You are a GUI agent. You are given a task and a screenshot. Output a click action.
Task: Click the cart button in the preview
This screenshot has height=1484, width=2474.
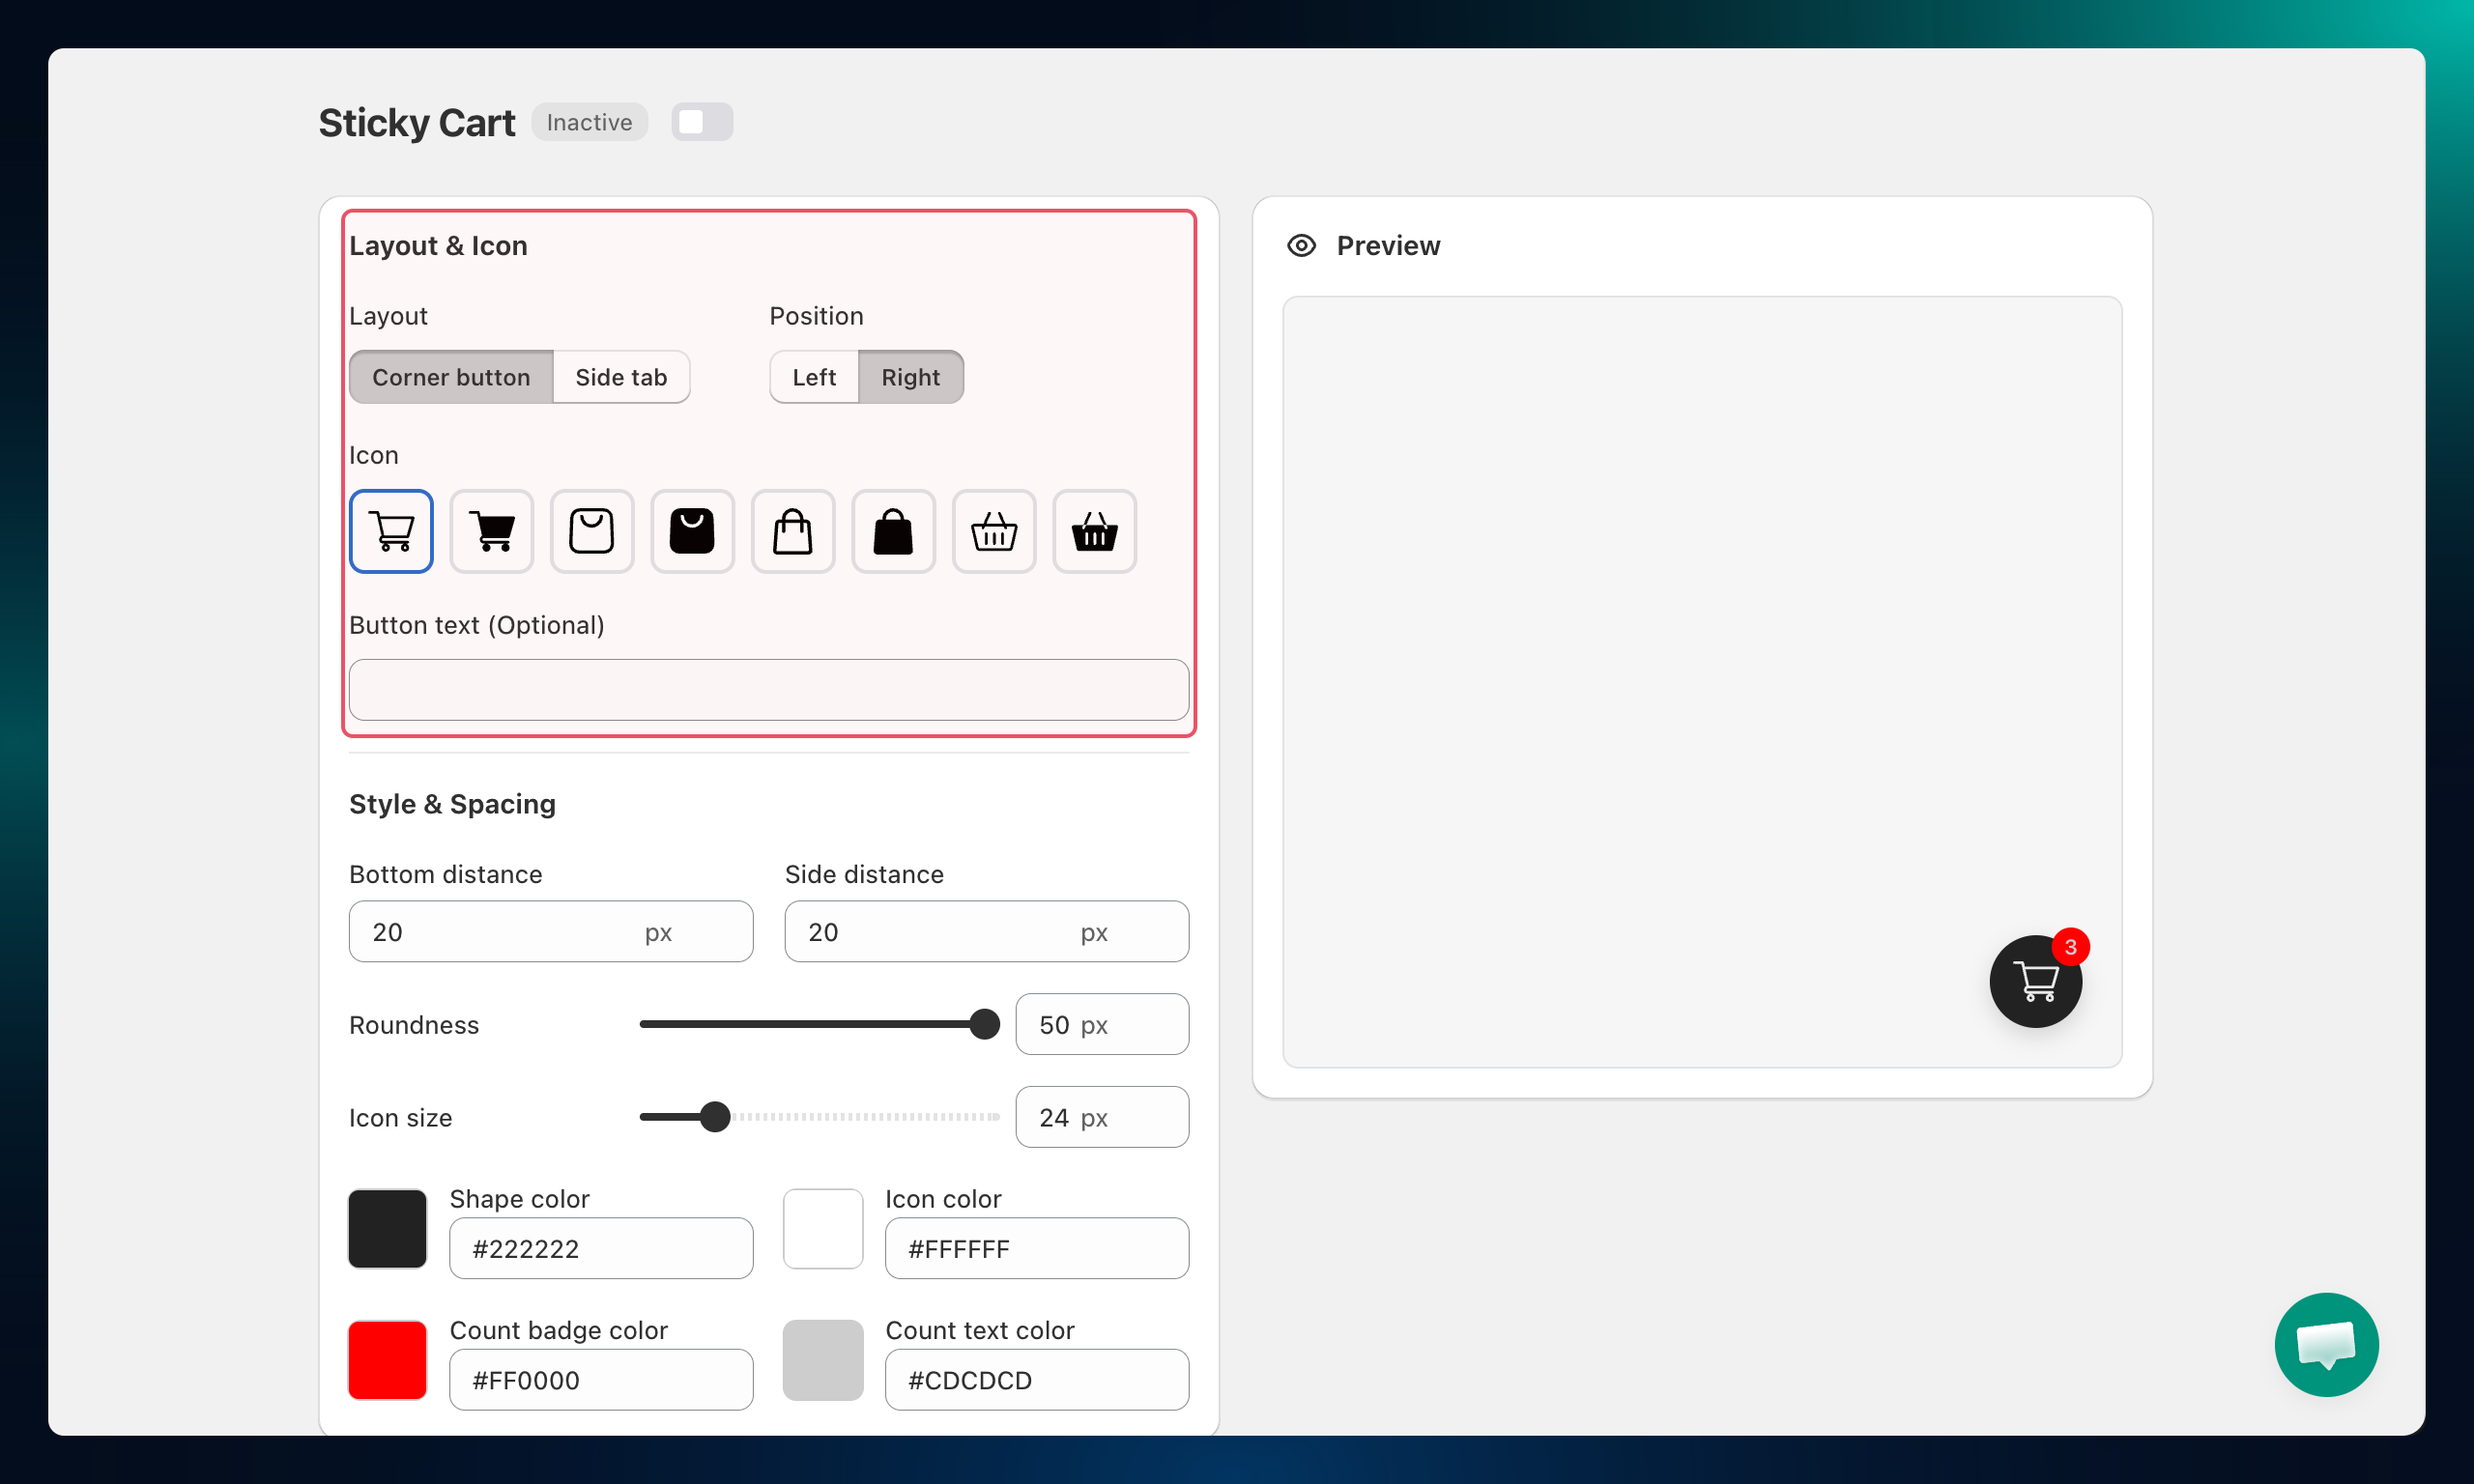coord(2035,981)
